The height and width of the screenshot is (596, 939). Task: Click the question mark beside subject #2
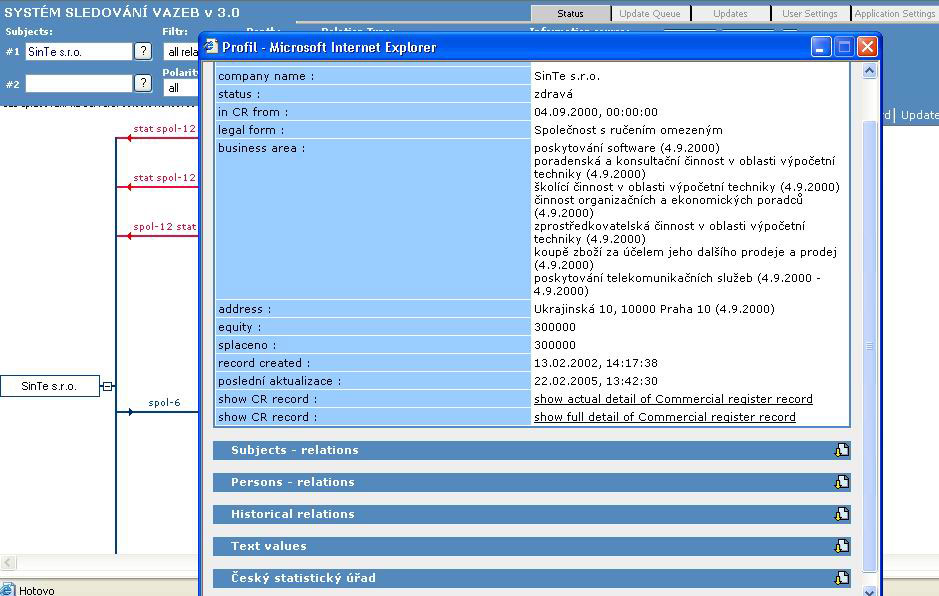coord(143,83)
